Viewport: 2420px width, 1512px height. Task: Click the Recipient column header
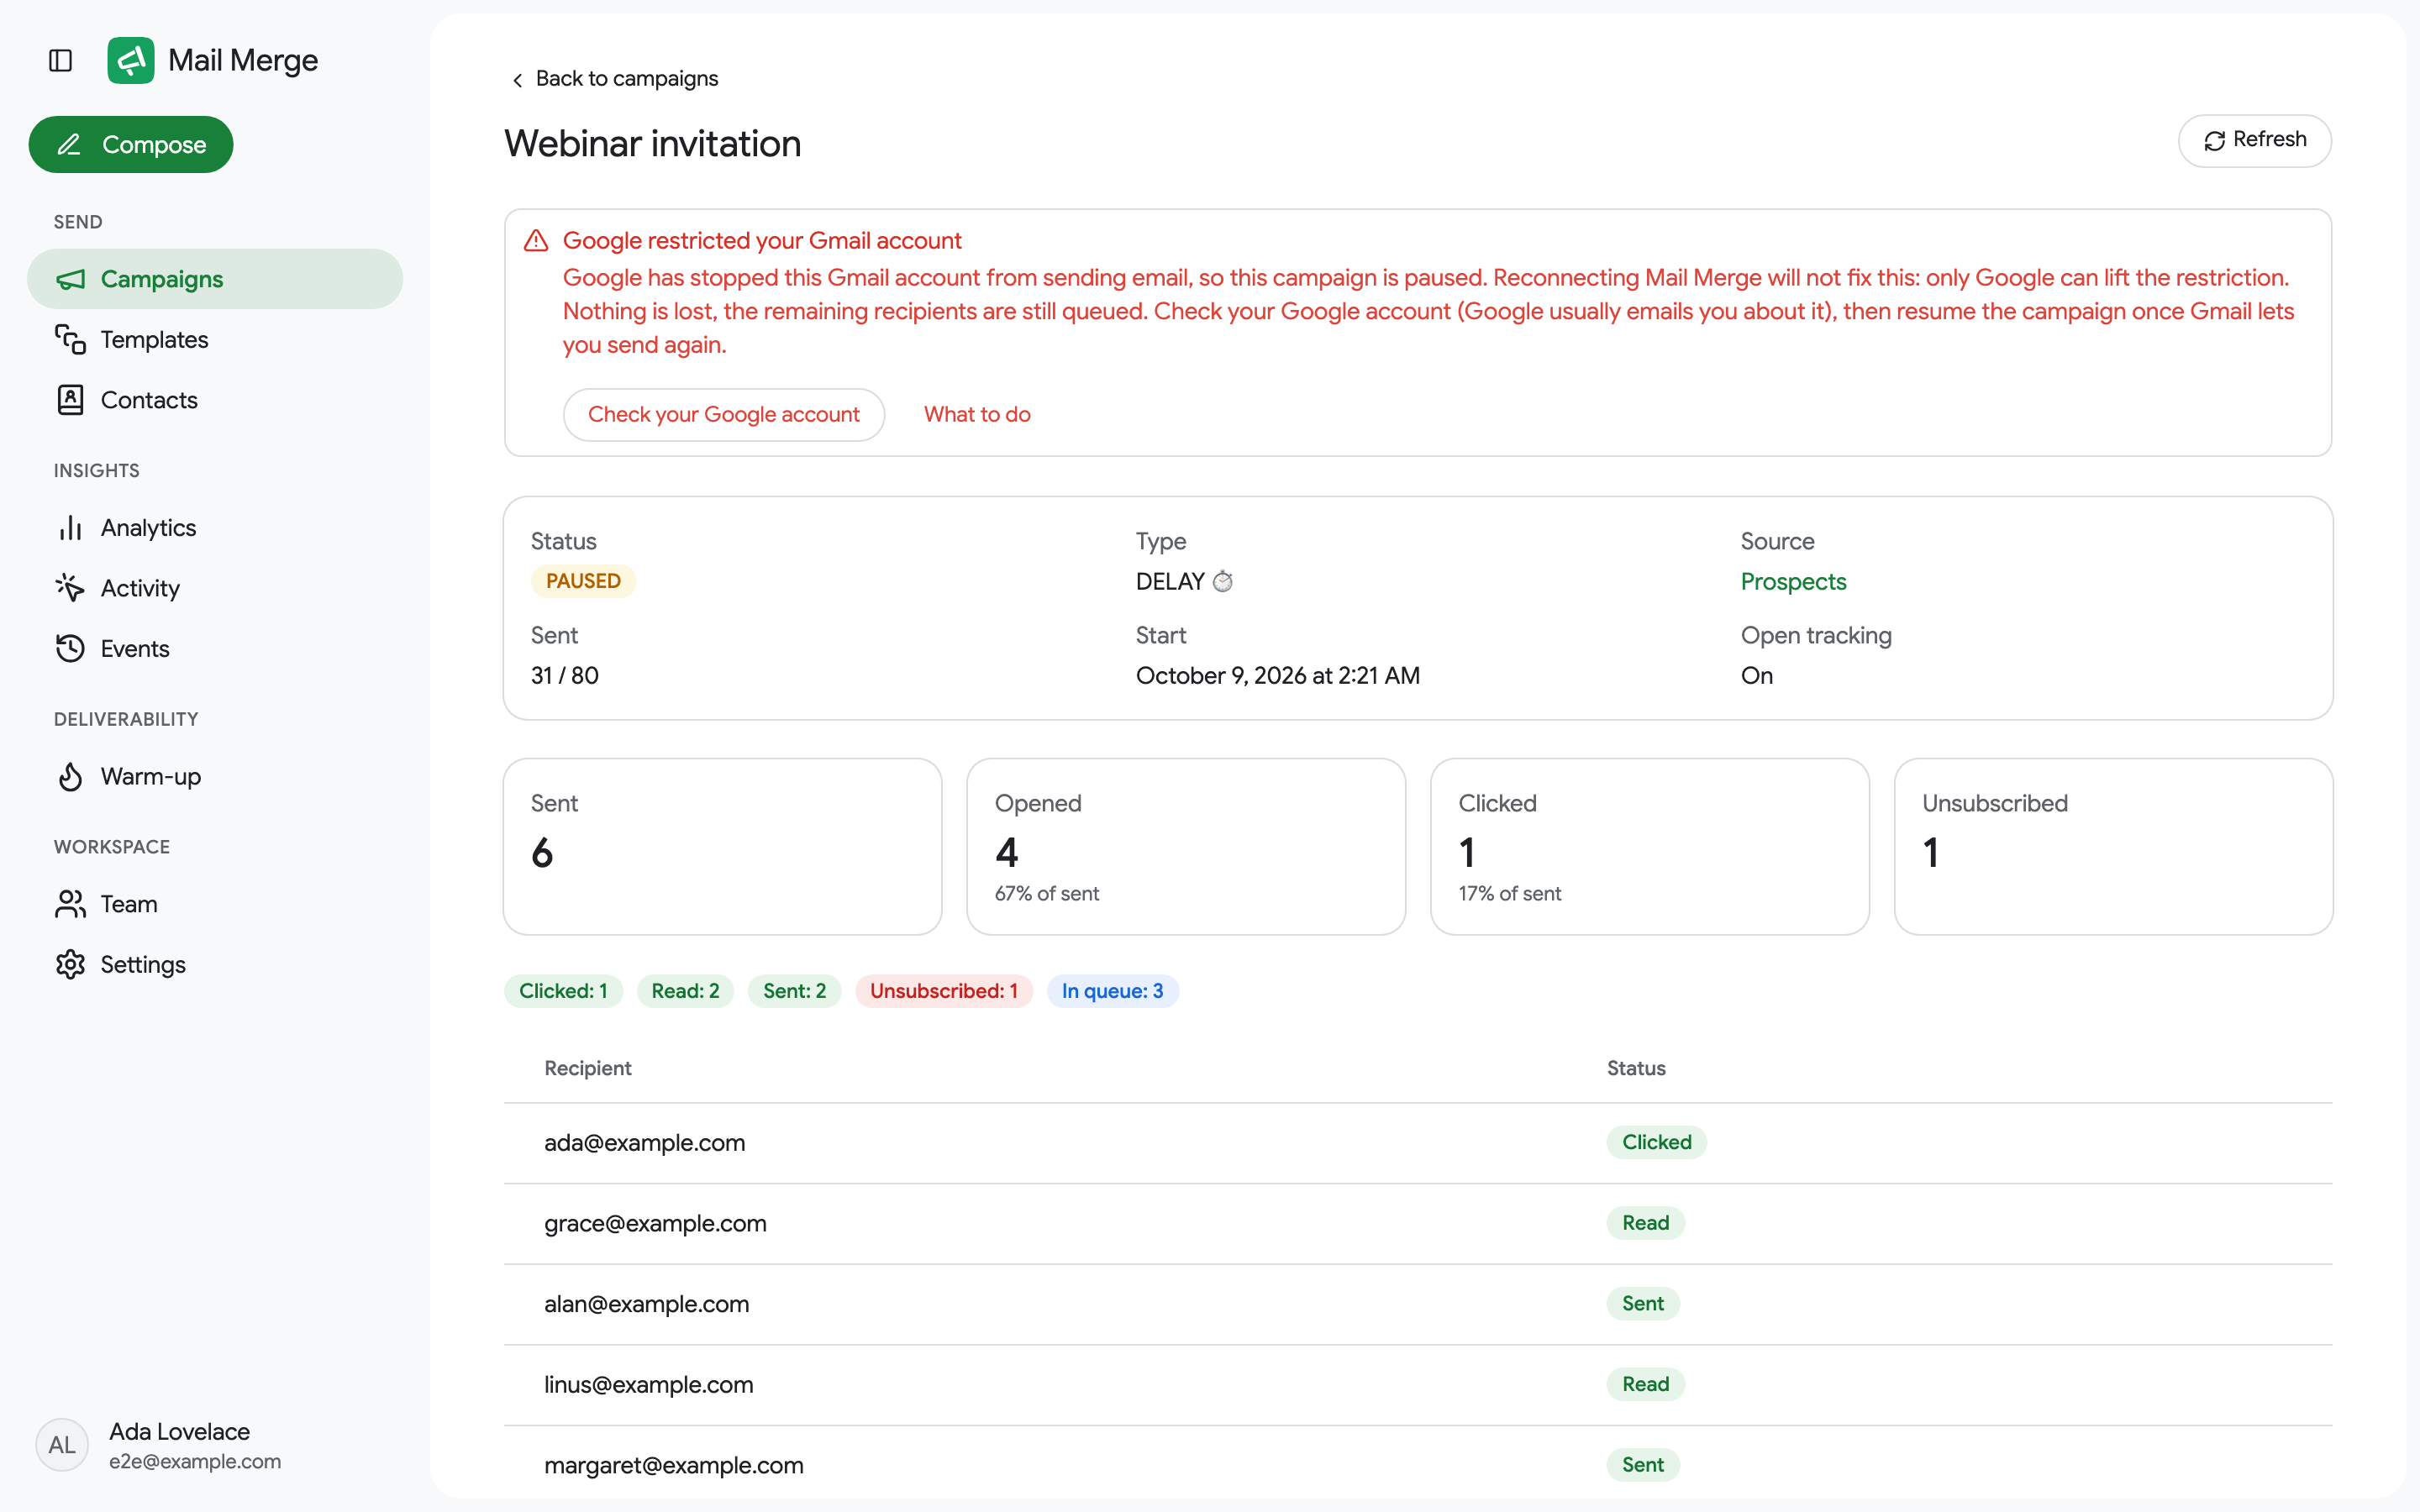pos(588,1068)
